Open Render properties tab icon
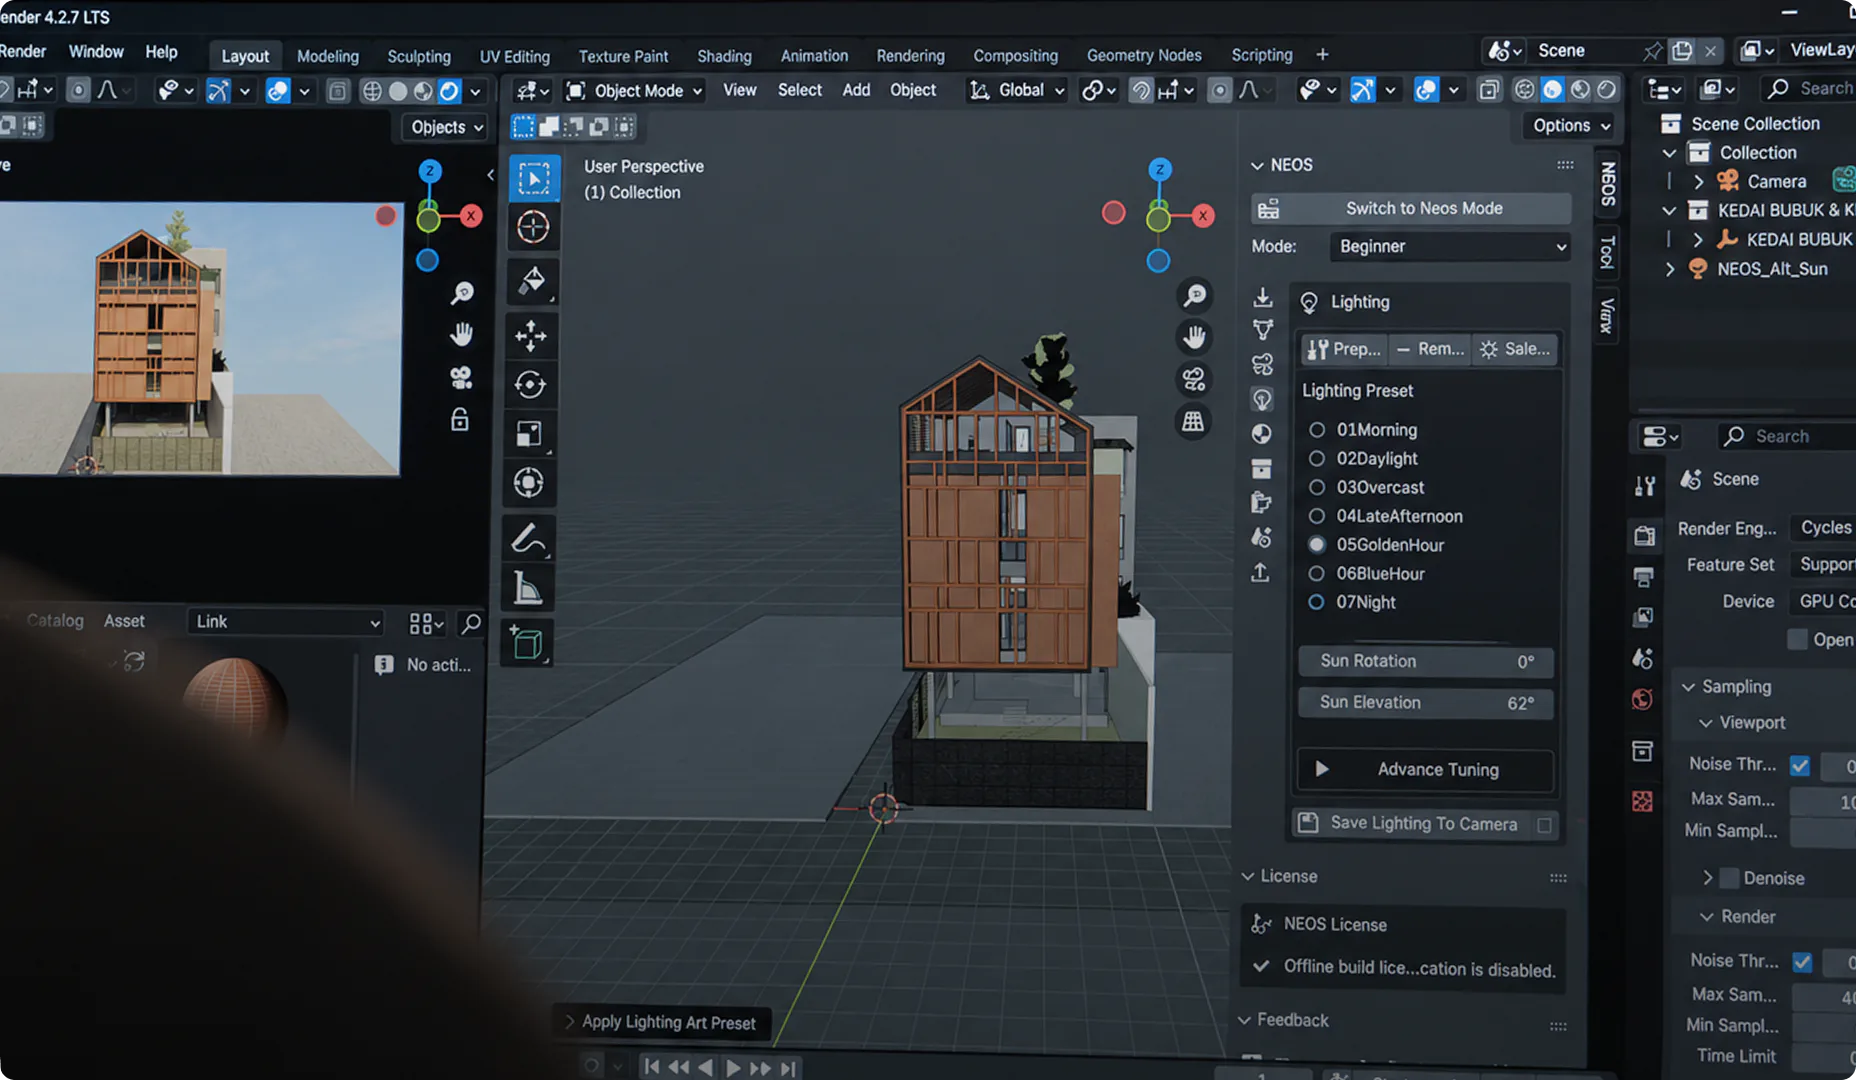Image resolution: width=1856 pixels, height=1080 pixels. 1644,535
